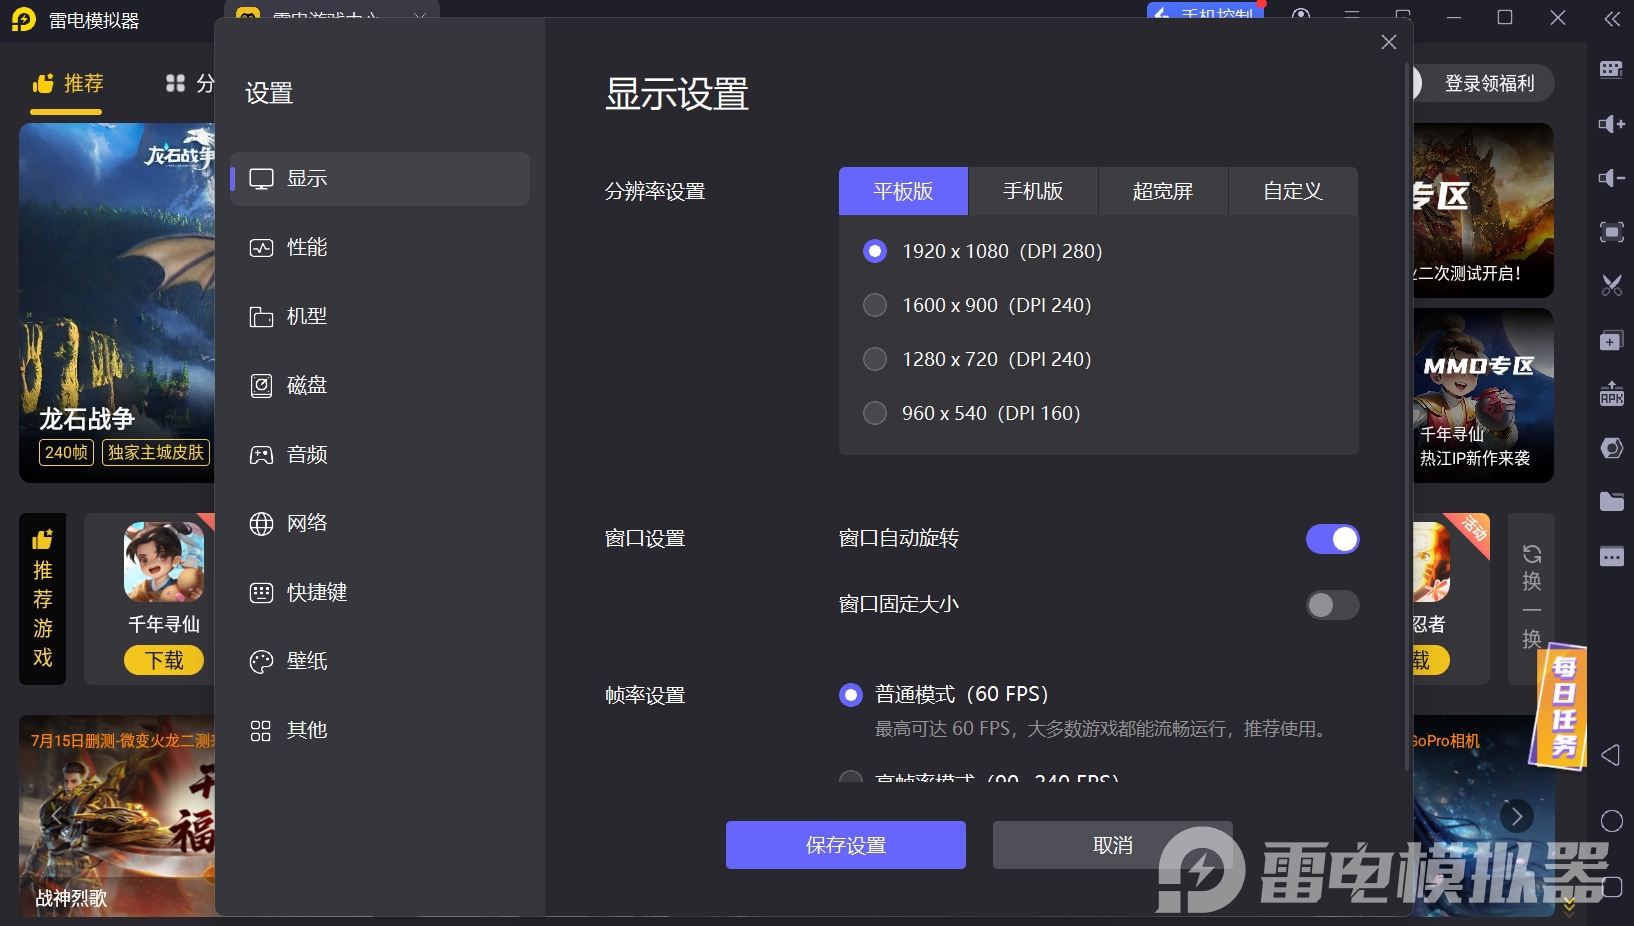Tap the Android home circle button

(1611, 821)
